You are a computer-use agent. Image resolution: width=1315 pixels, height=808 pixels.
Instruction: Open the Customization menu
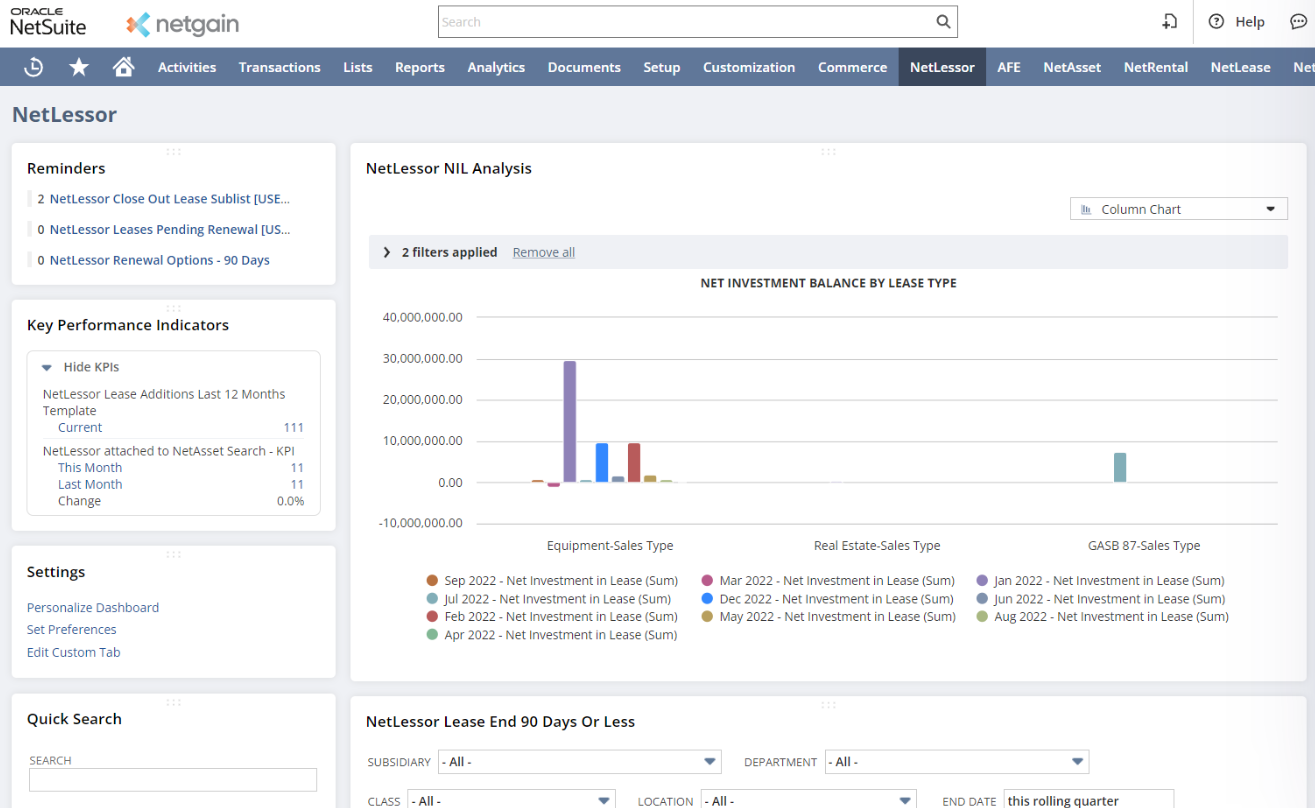[749, 67]
